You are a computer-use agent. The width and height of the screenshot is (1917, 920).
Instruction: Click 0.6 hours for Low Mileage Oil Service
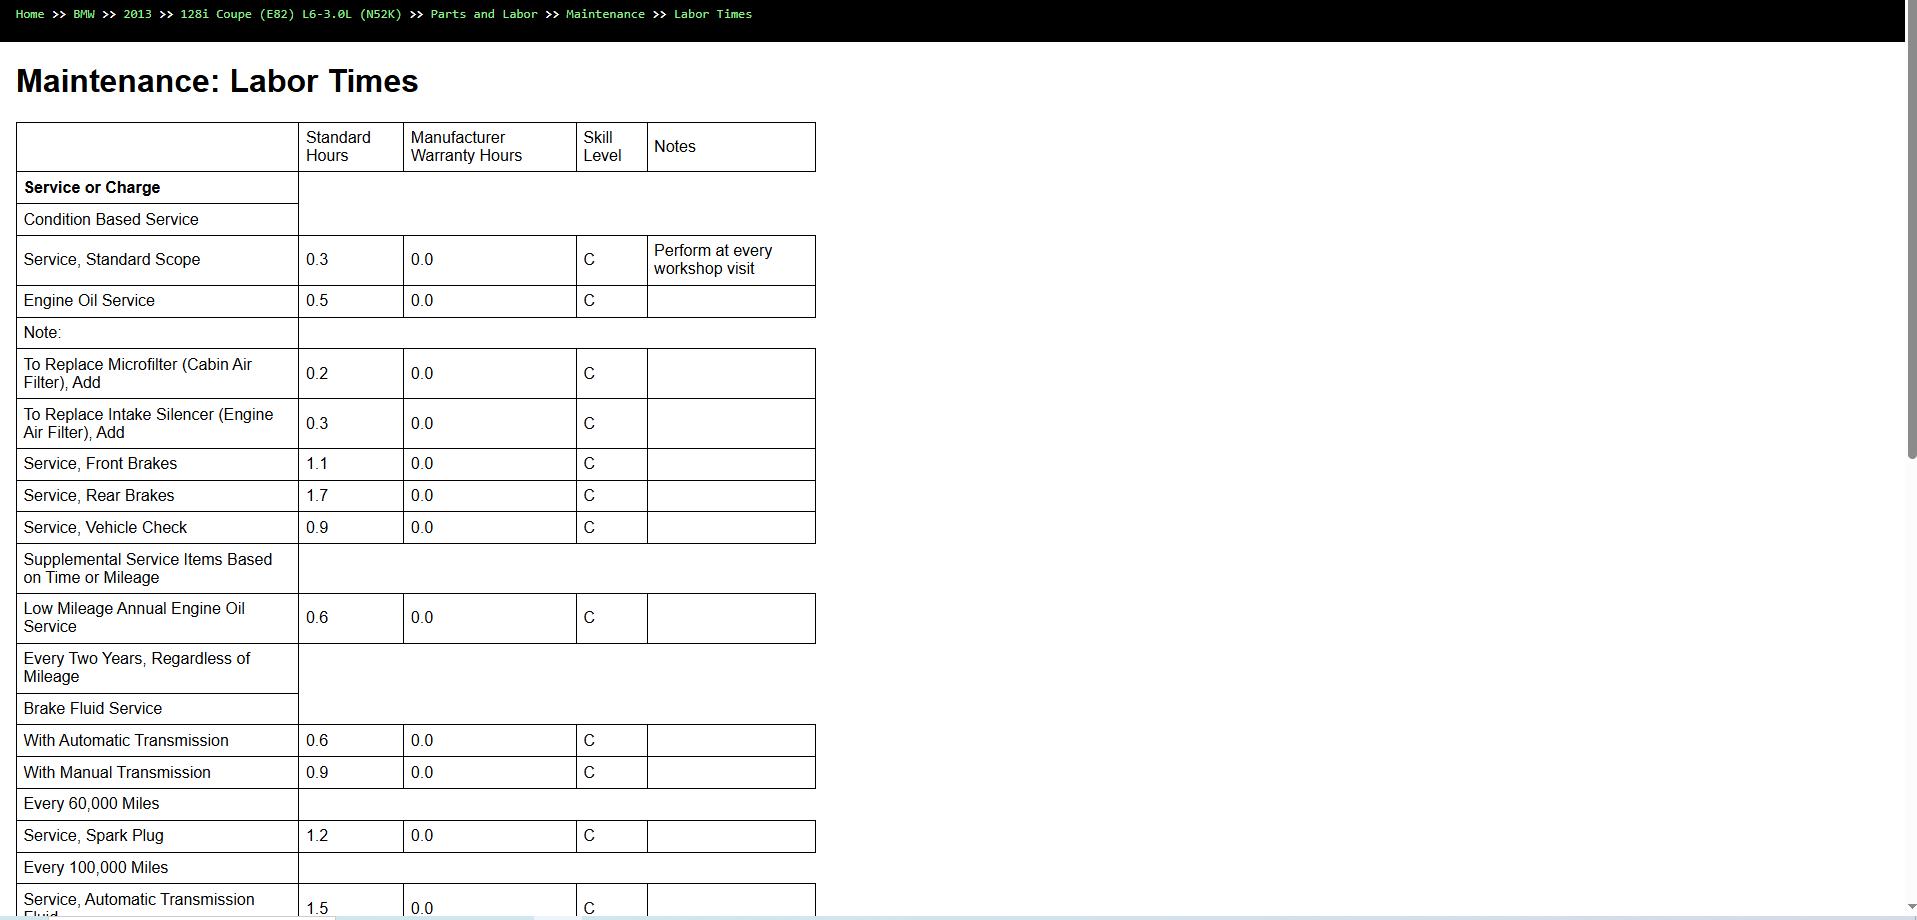(x=351, y=618)
